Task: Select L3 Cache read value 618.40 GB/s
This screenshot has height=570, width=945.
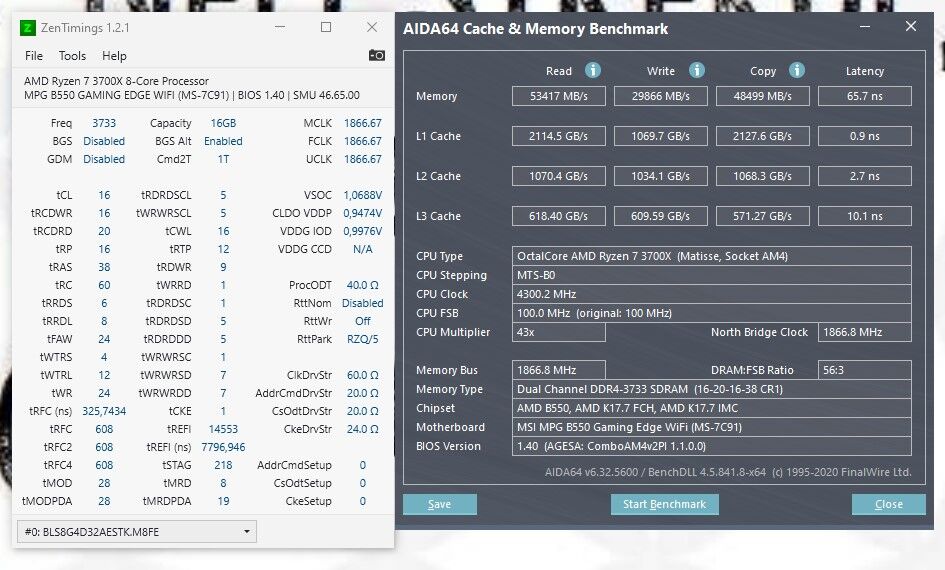Action: [x=559, y=216]
